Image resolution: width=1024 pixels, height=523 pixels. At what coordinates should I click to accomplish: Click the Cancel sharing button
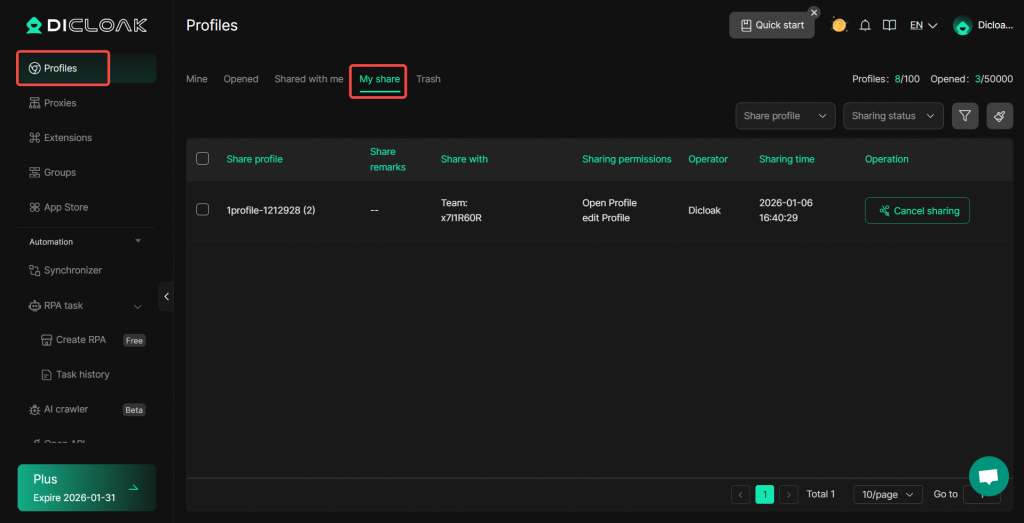click(x=917, y=211)
